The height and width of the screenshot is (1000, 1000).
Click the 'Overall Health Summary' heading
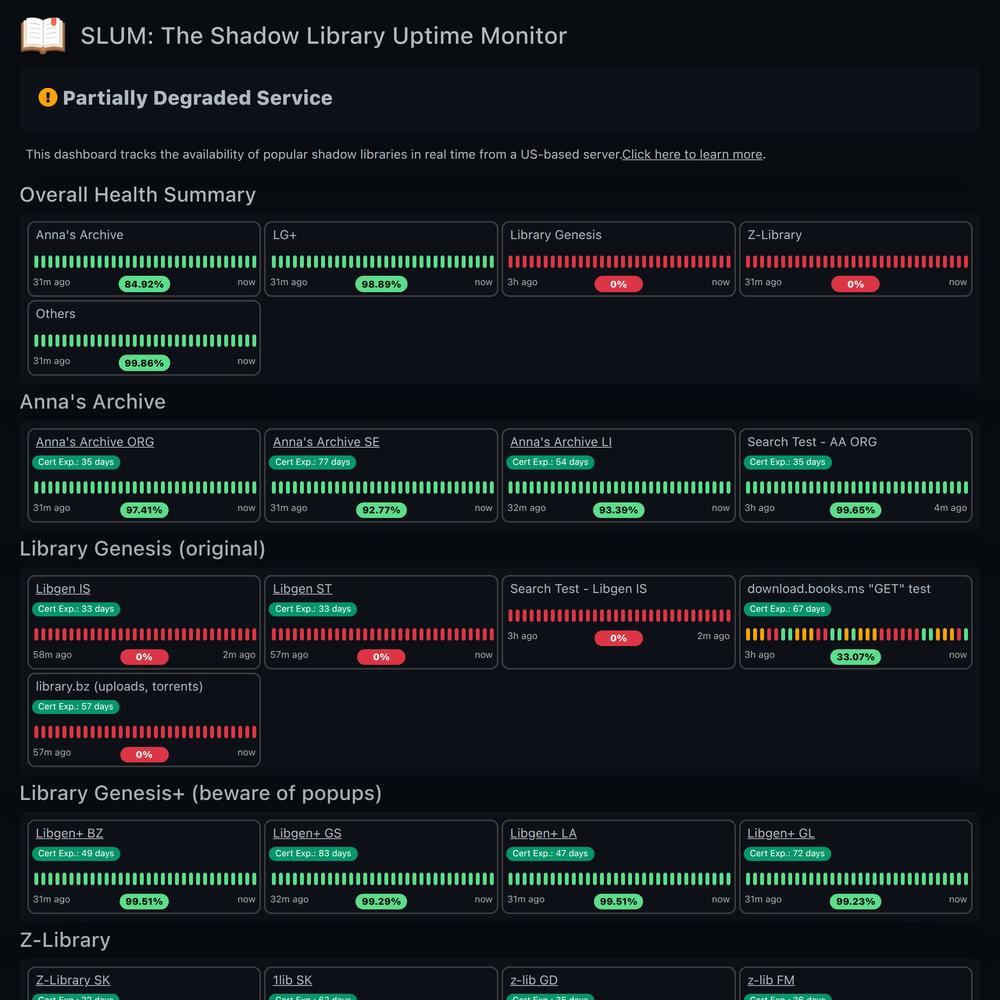(x=138, y=195)
